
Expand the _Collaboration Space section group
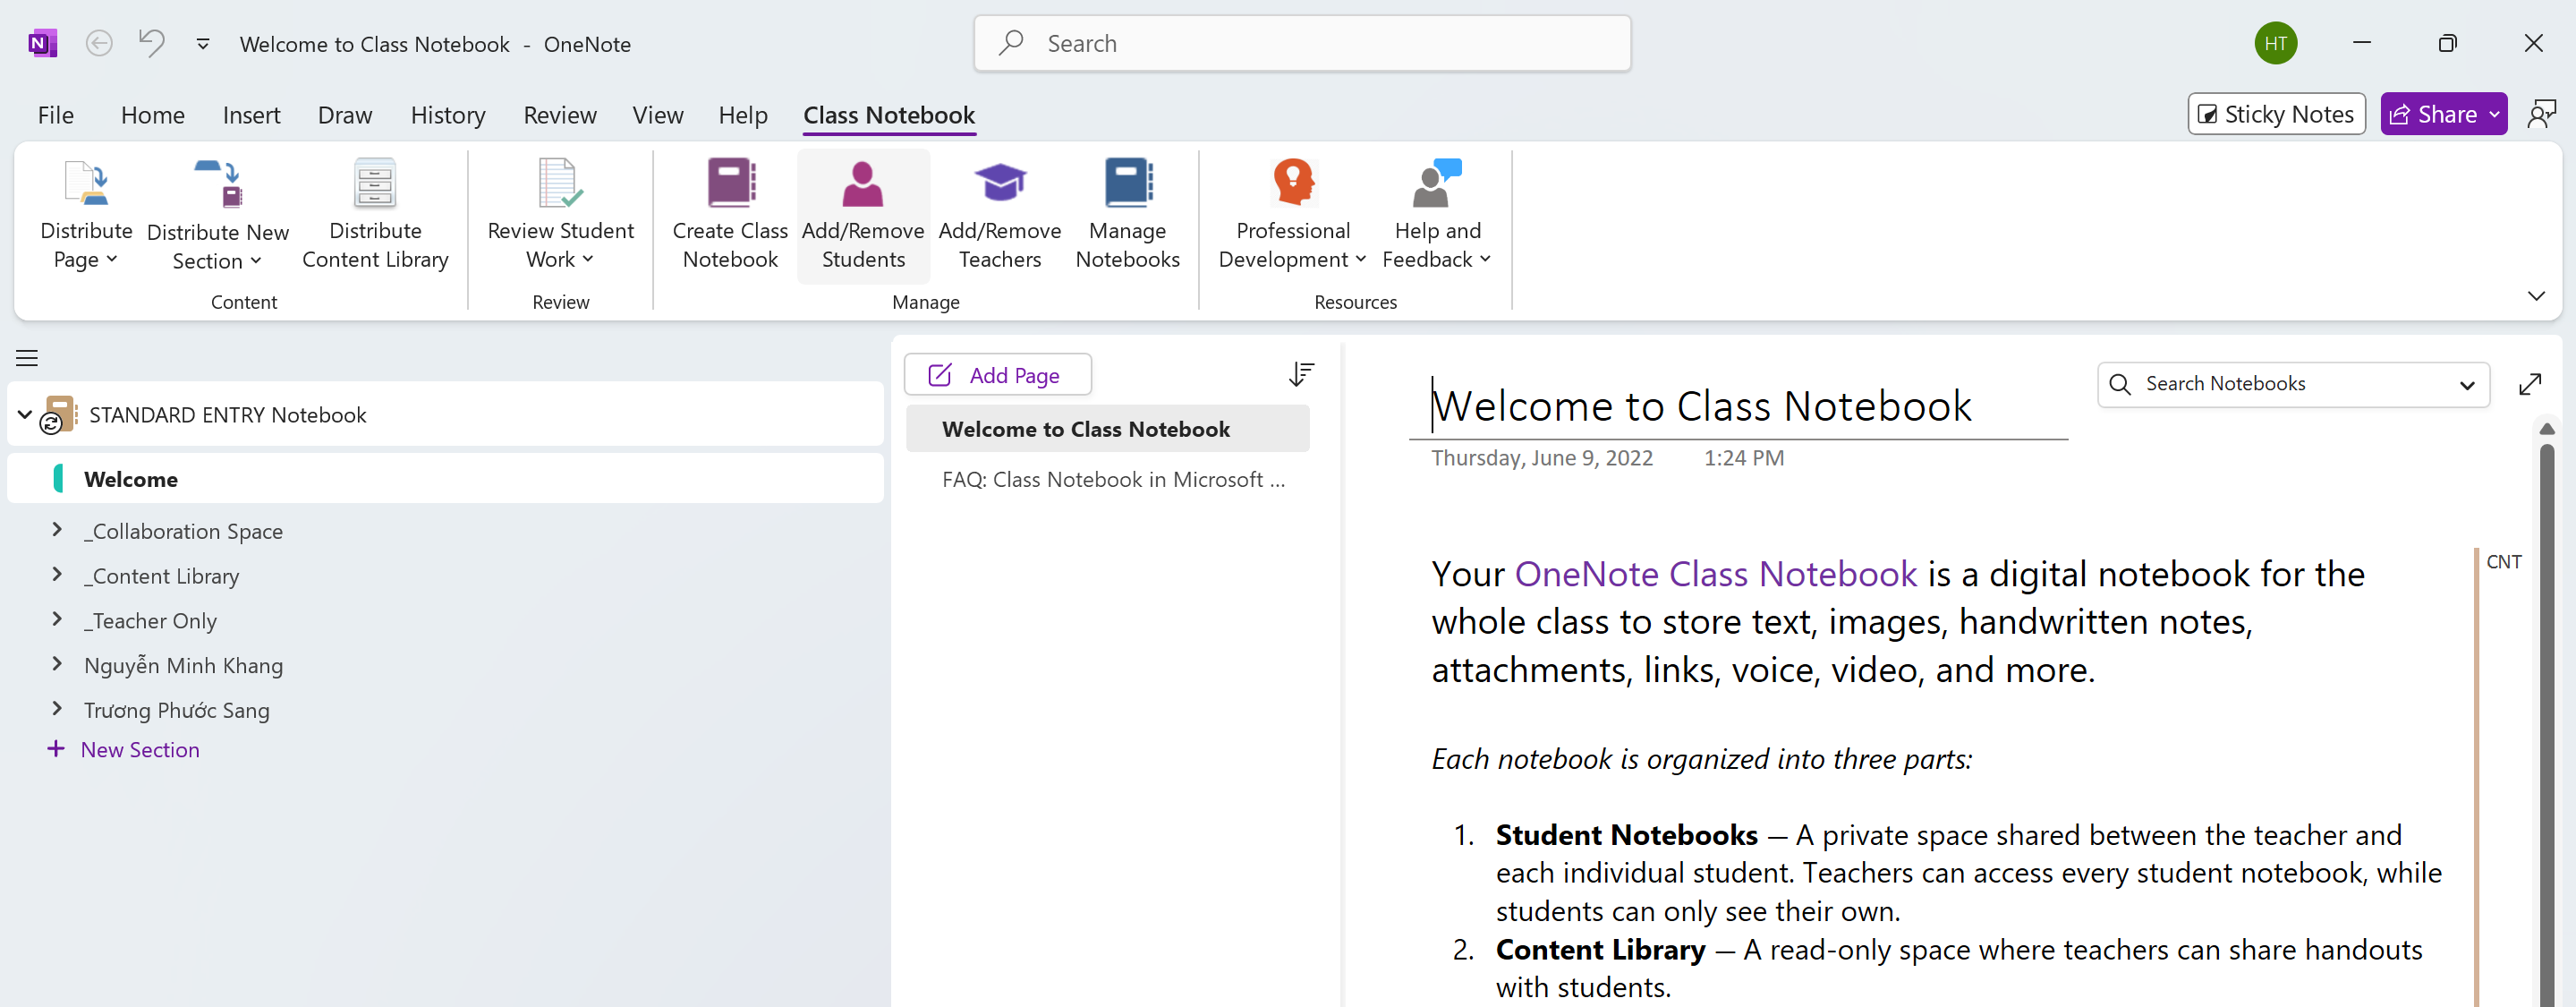tap(57, 530)
